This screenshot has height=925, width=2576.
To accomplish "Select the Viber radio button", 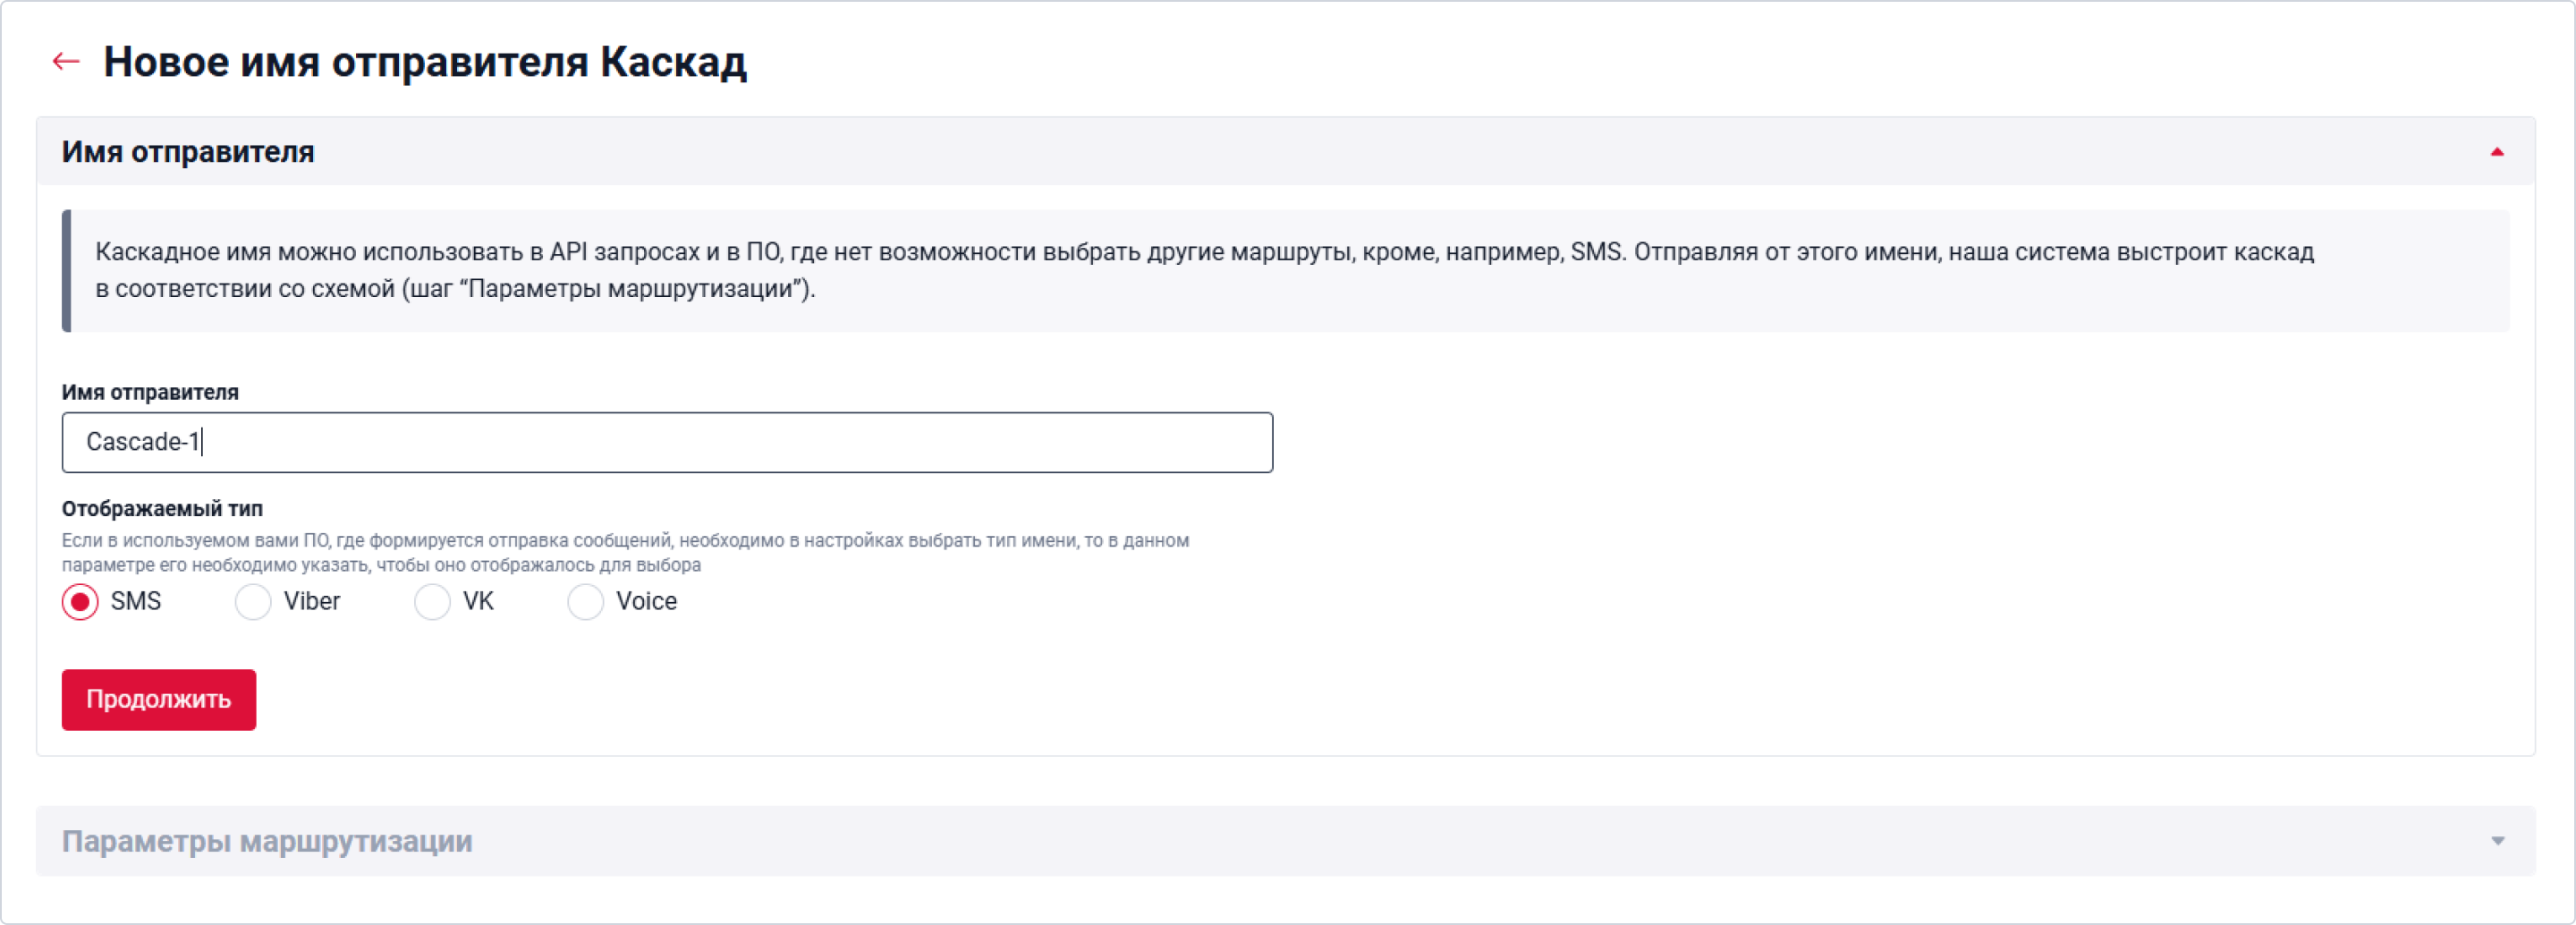I will click(253, 602).
